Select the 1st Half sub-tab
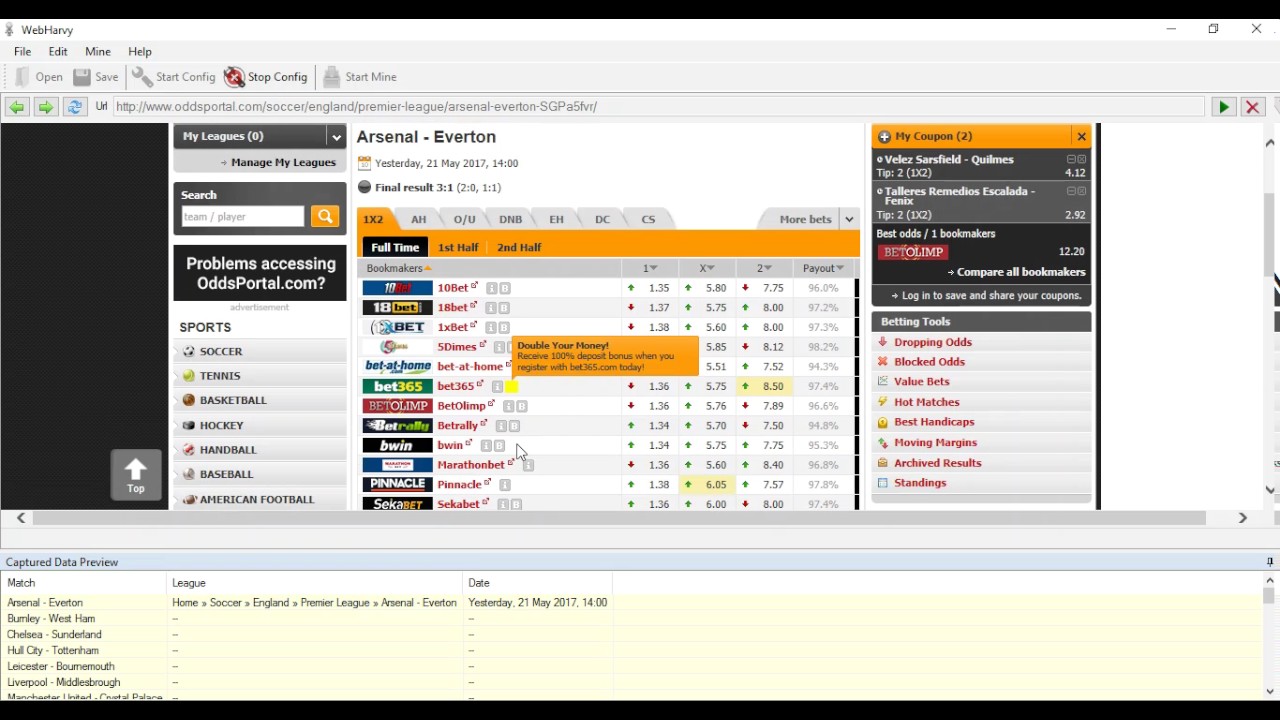1280x720 pixels. [x=458, y=247]
